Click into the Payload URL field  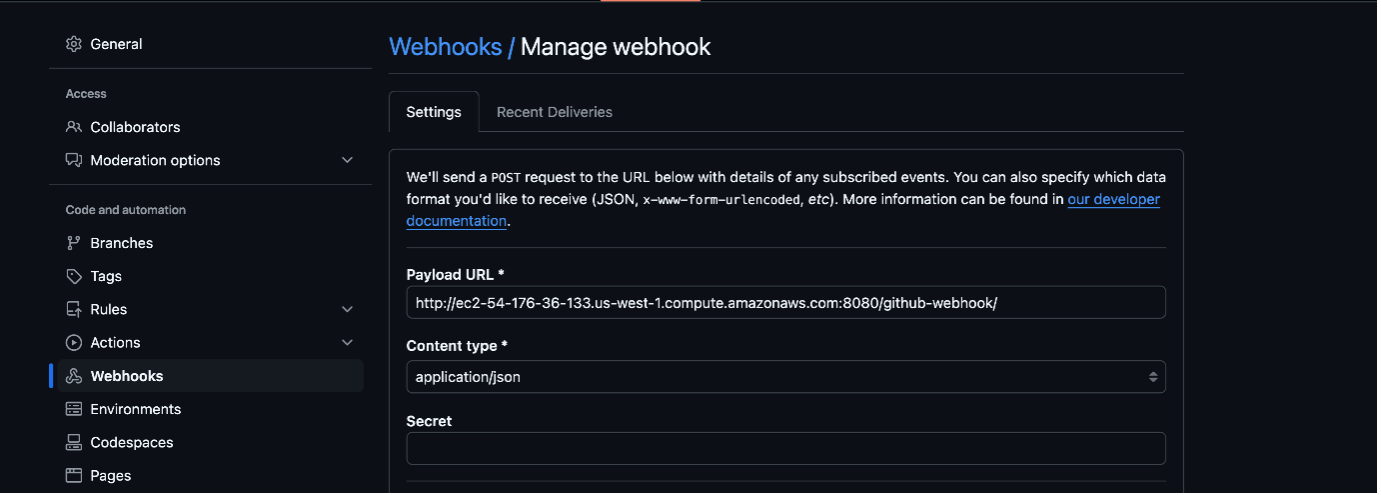point(785,302)
